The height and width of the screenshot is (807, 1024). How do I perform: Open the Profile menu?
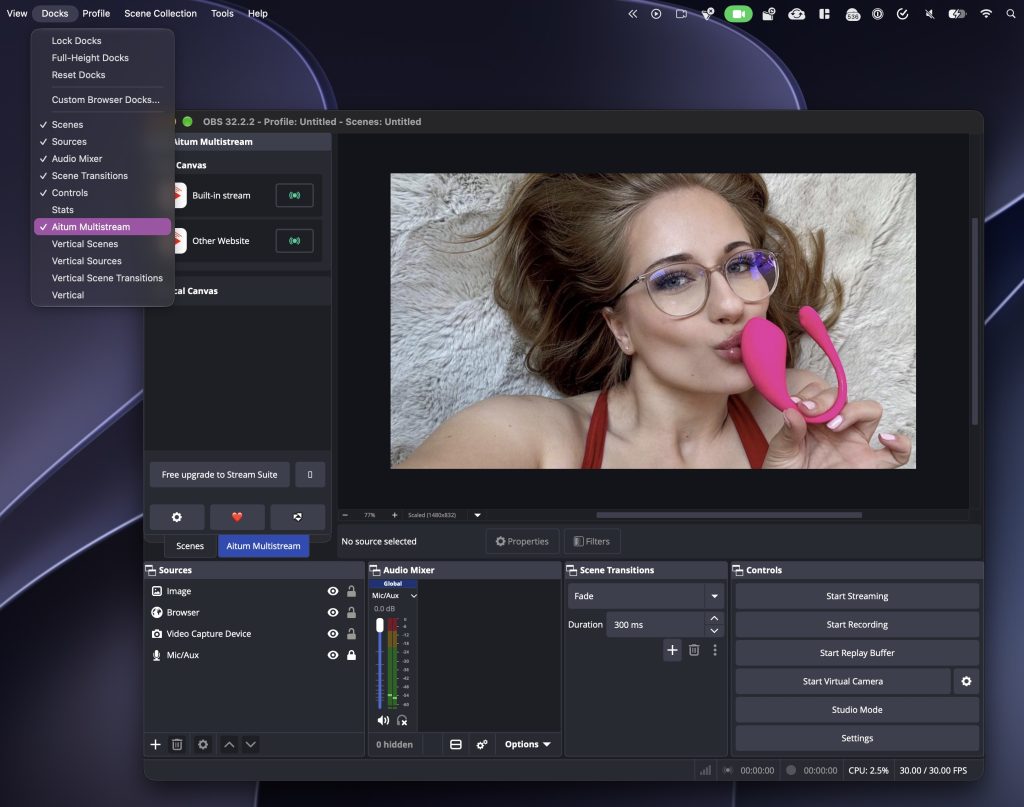pos(96,14)
